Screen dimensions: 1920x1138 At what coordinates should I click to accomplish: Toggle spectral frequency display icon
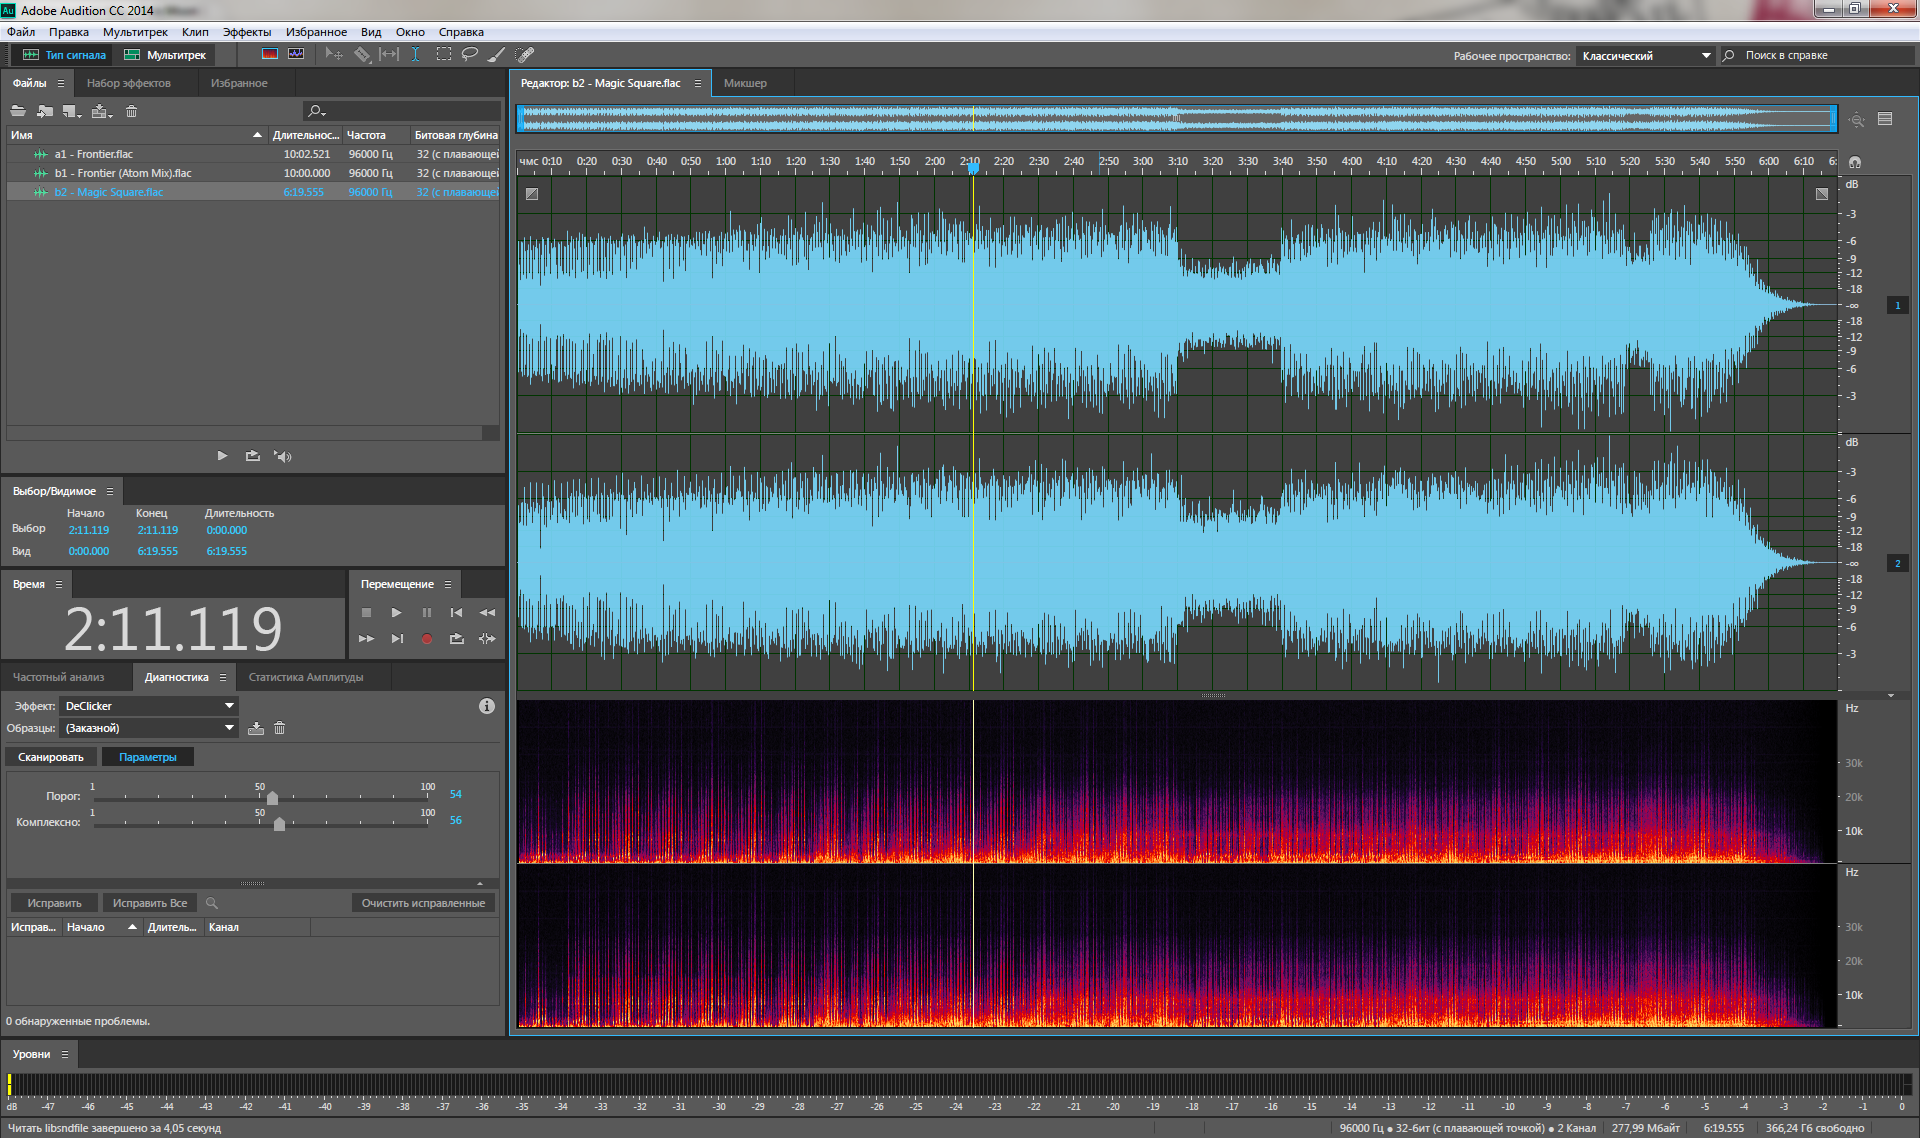(270, 54)
